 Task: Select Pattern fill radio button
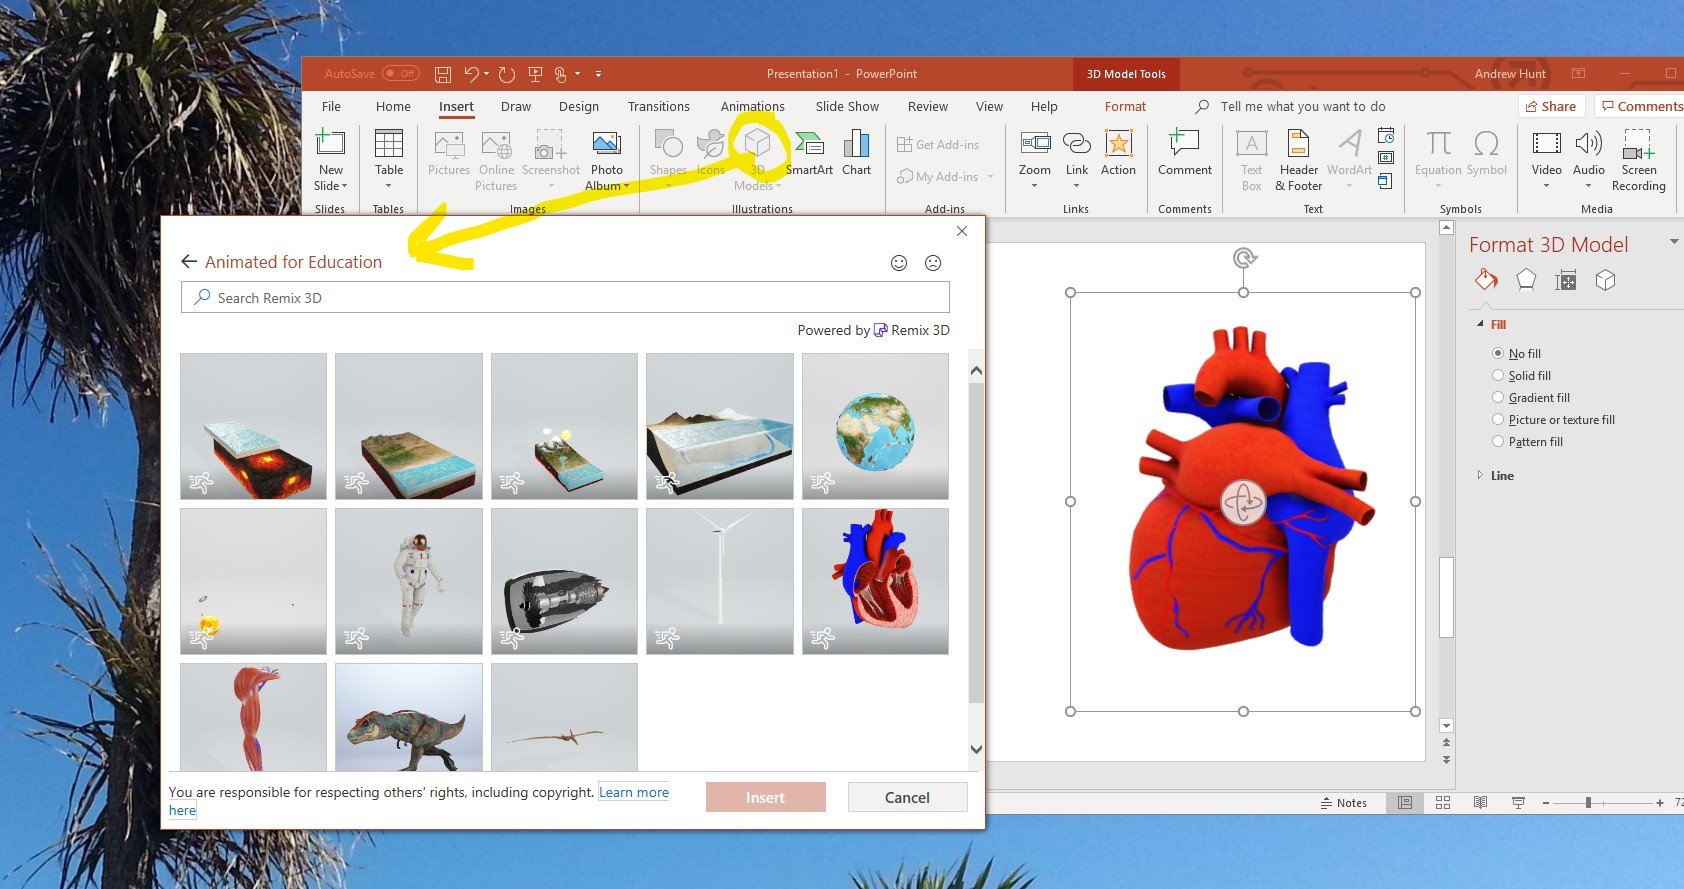pos(1498,442)
